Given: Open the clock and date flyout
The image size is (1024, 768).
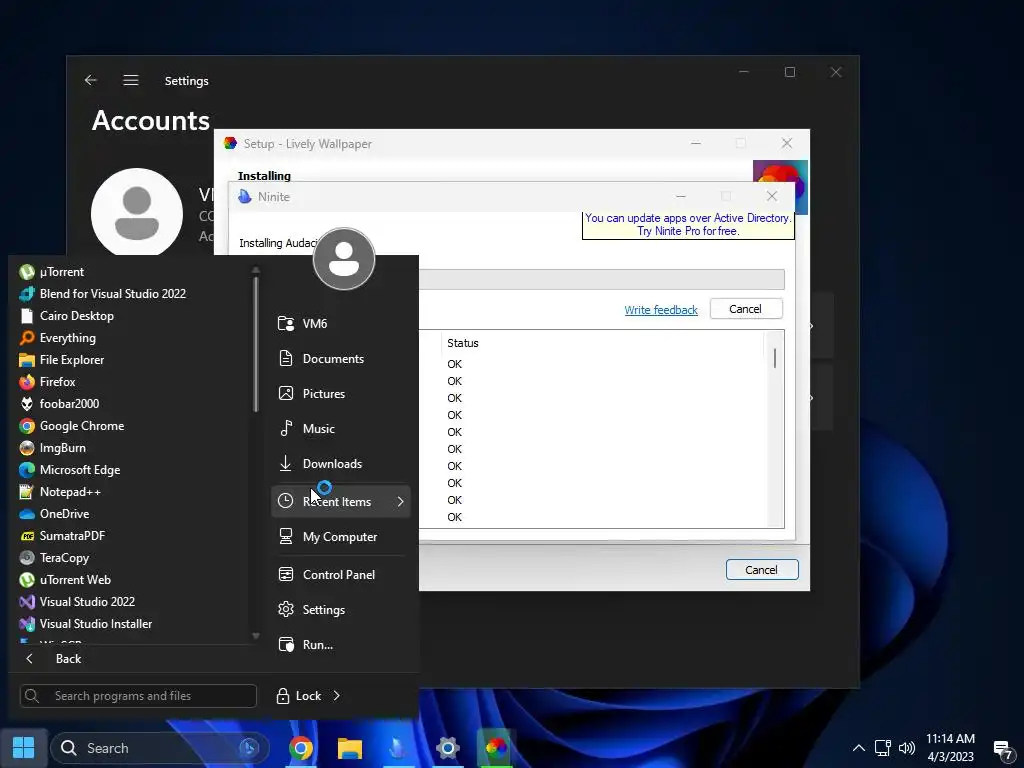Looking at the screenshot, I should (951, 748).
